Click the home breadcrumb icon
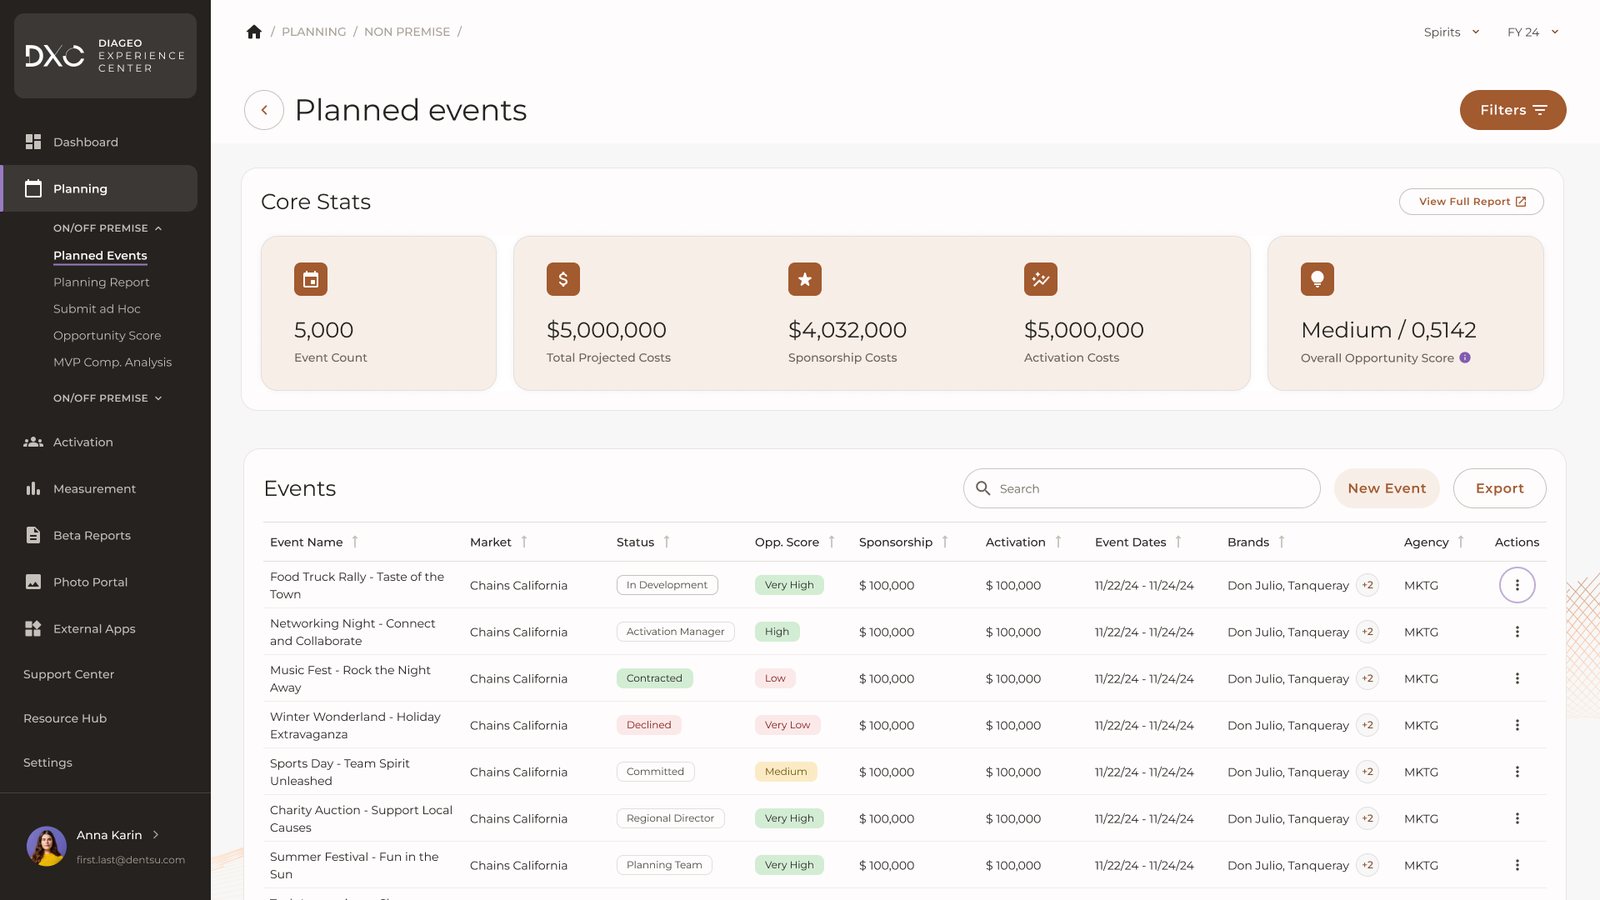The width and height of the screenshot is (1600, 900). tap(254, 32)
